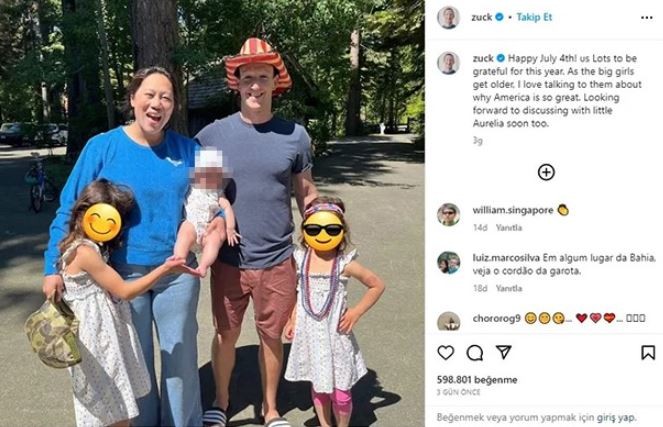Screen dimensions: 663x427
Task: Open comments via speech bubble icon
Action: click(475, 353)
